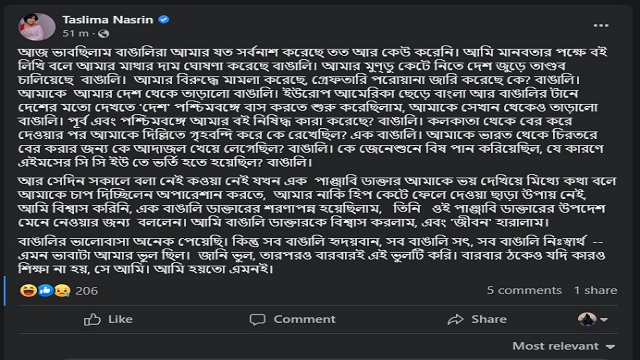Screen dimensions: 640x360
Task: Open Taslima Nasrin profile name link
Action: coord(108,20)
